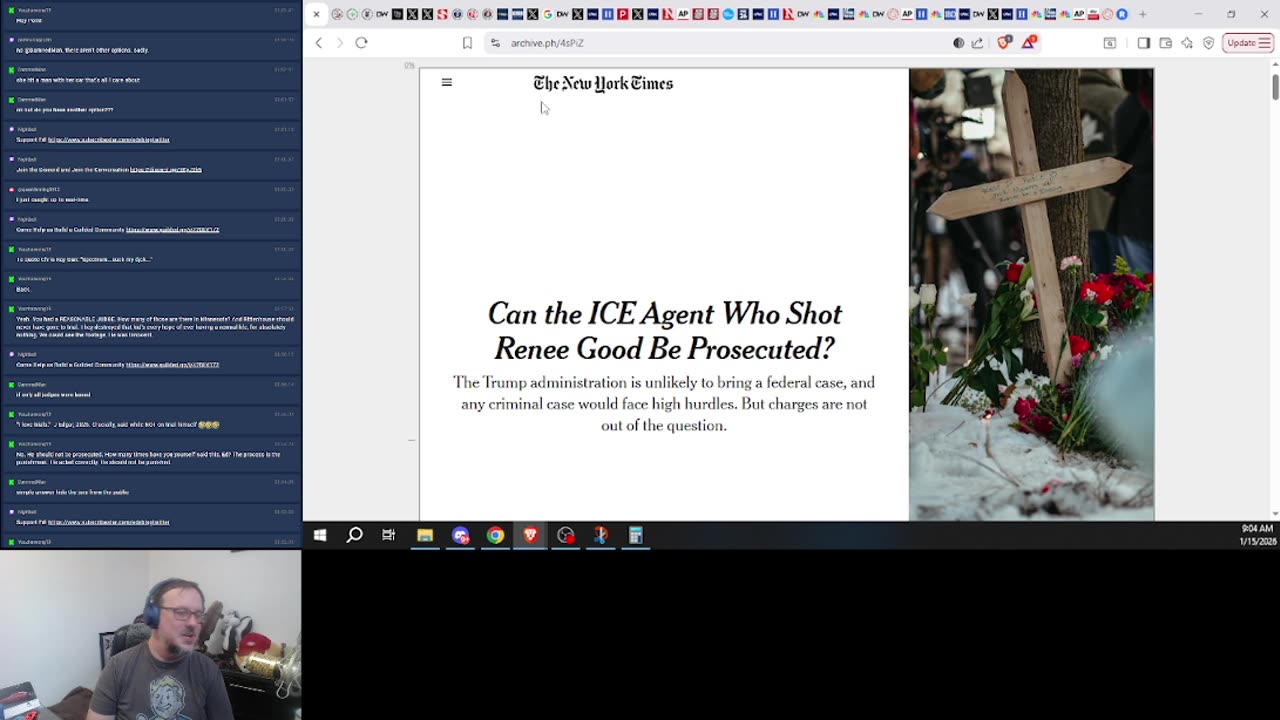Switch to Brave browser on taskbar
The width and height of the screenshot is (1280, 720).
click(x=530, y=536)
